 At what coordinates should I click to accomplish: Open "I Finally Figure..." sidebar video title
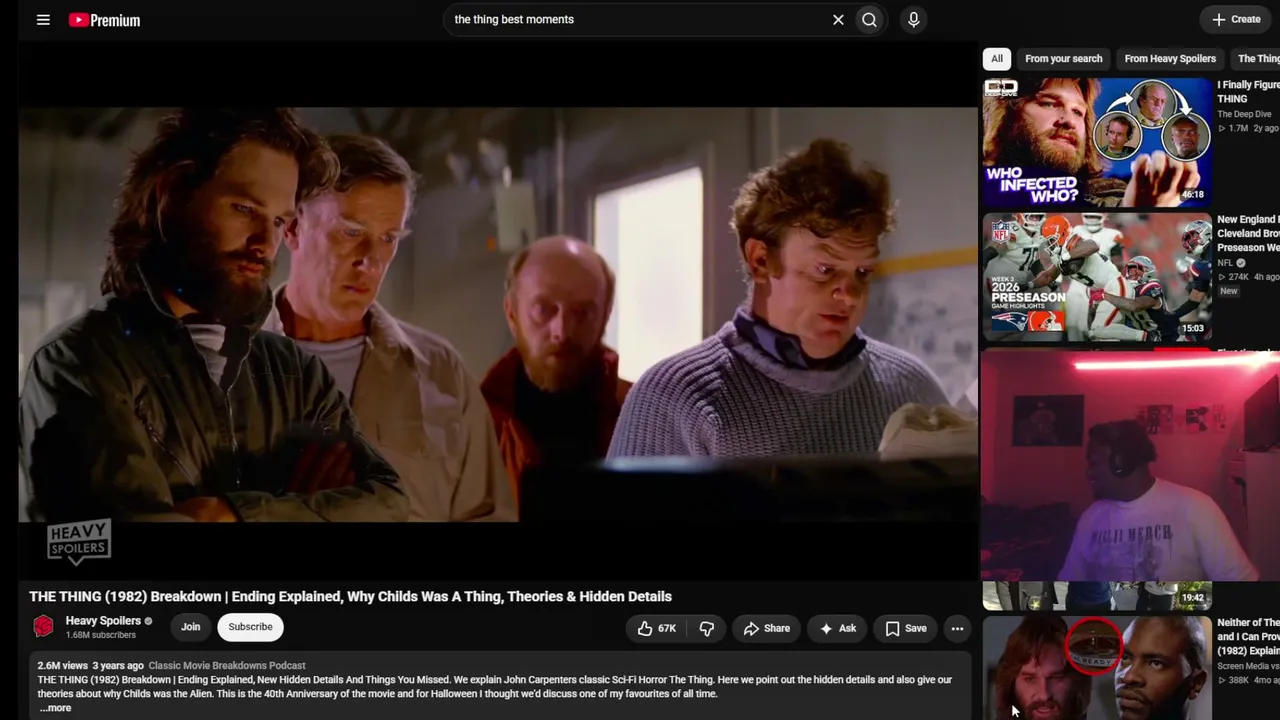pos(1248,92)
